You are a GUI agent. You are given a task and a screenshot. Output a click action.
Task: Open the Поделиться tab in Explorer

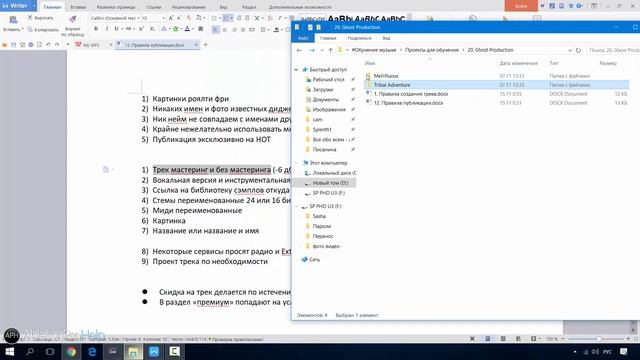[359, 38]
